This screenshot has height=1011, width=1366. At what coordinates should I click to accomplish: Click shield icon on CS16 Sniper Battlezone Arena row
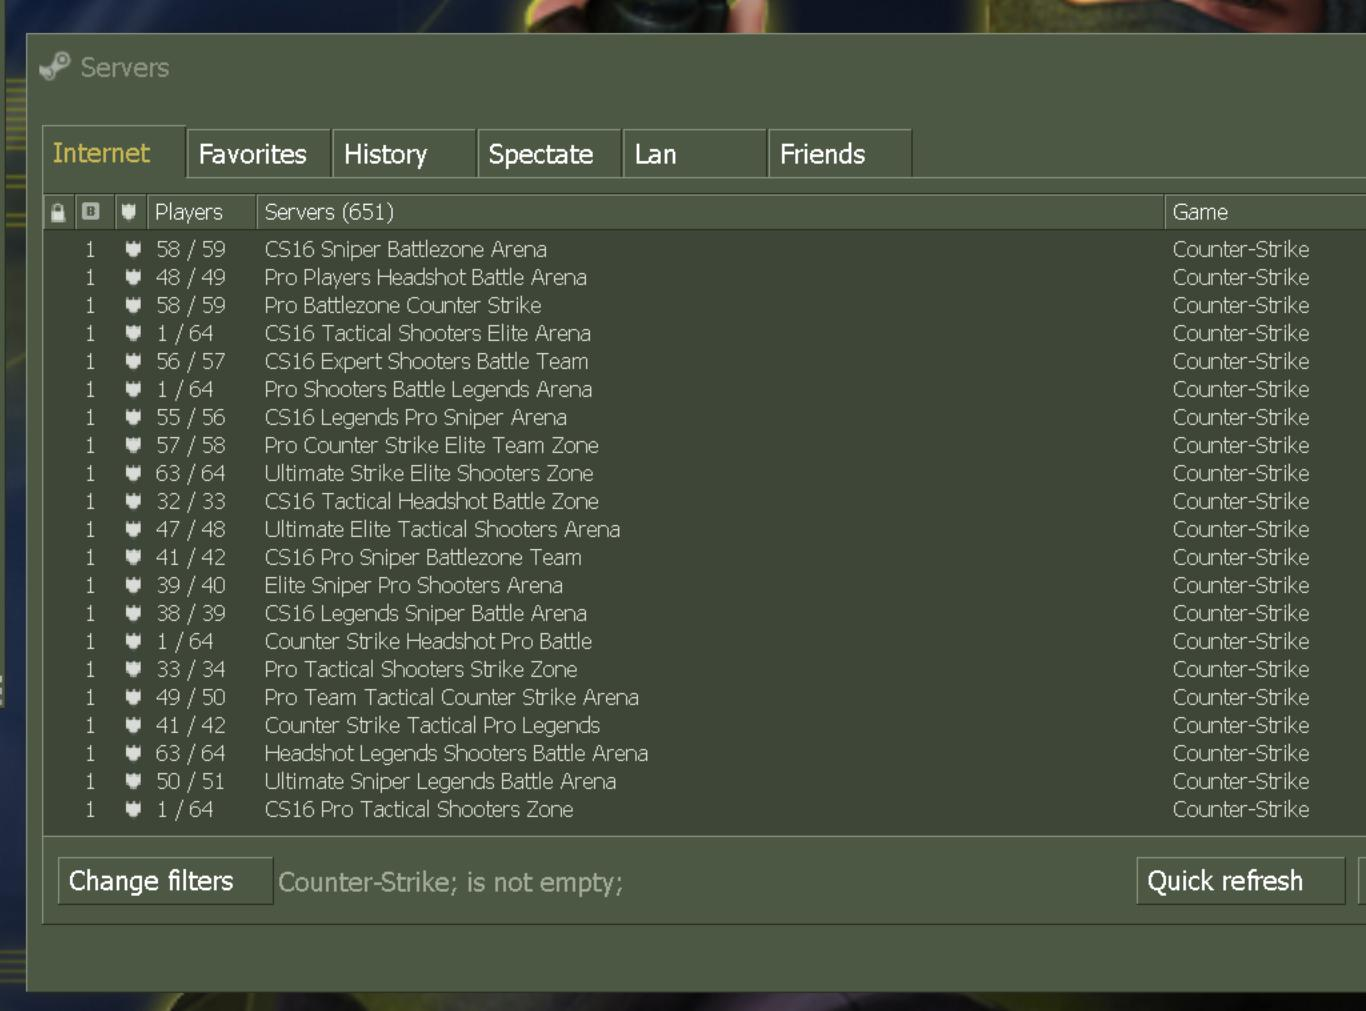(x=132, y=249)
